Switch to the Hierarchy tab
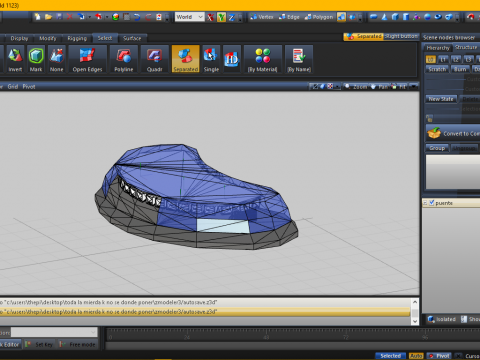 438,48
